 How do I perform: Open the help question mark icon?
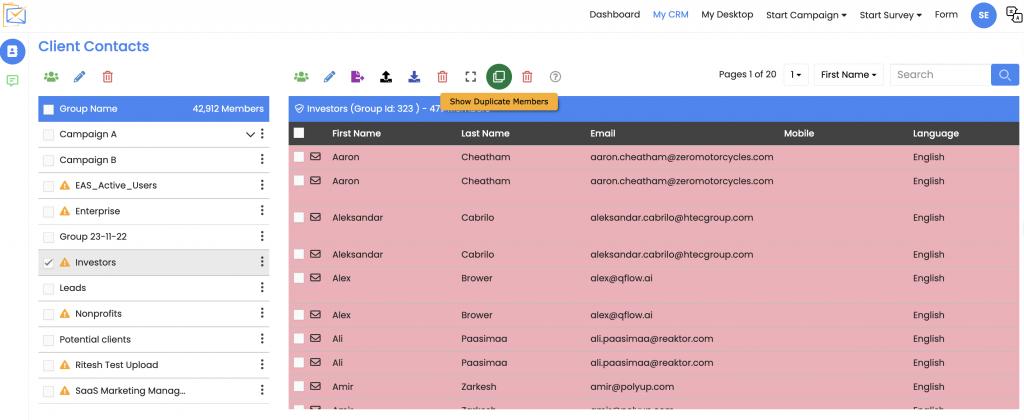coord(556,76)
